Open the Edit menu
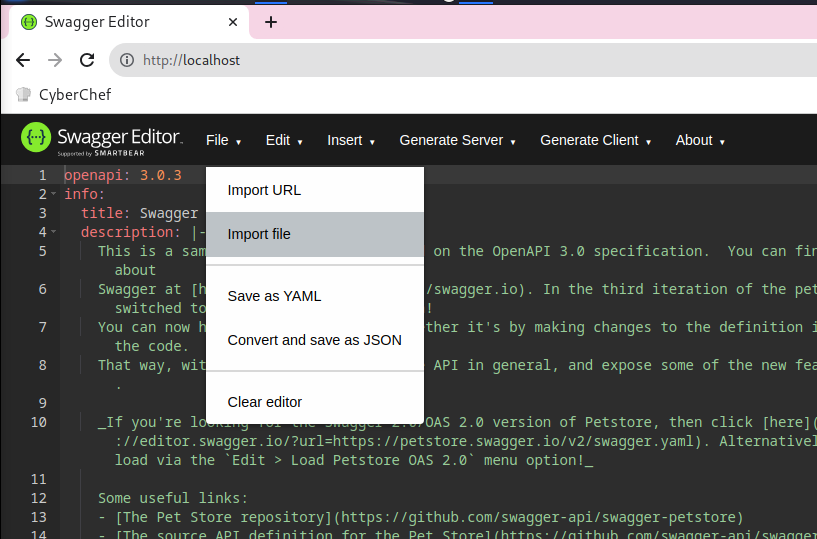Screen dimensions: 817x539 coord(284,140)
